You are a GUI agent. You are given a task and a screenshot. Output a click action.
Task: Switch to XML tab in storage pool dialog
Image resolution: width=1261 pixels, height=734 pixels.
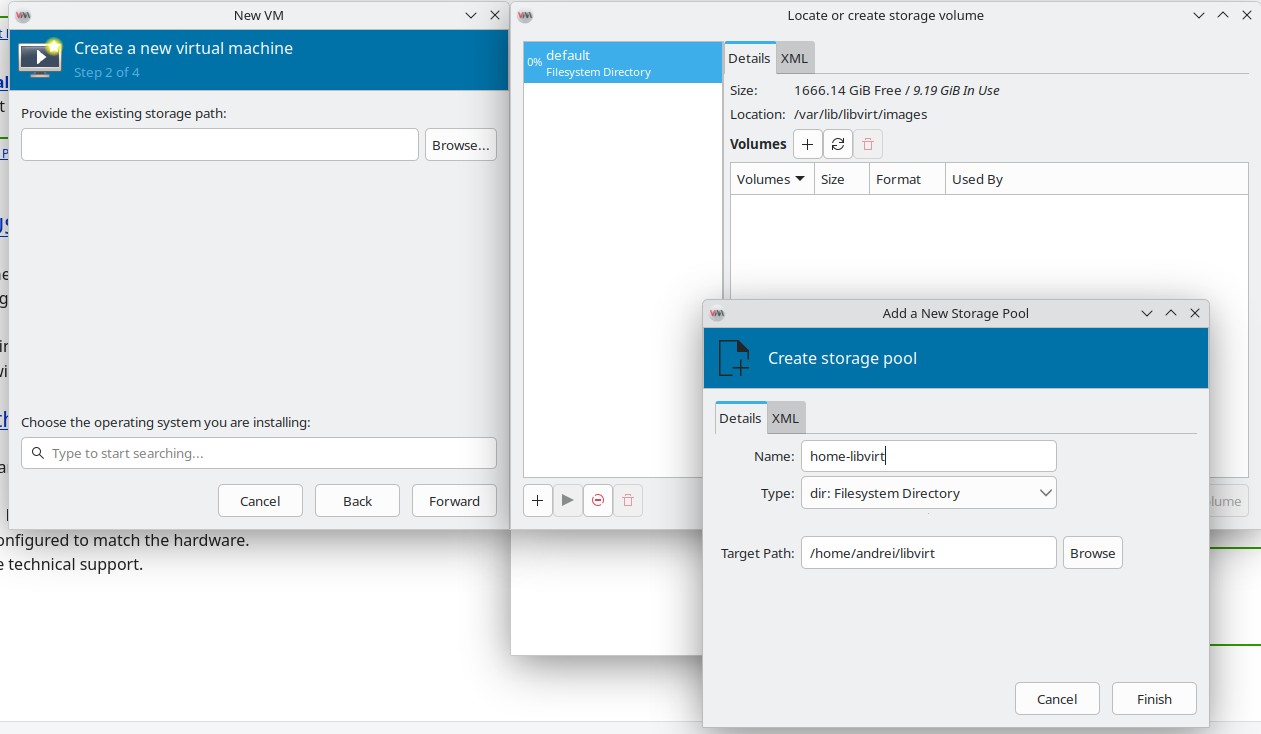785,418
